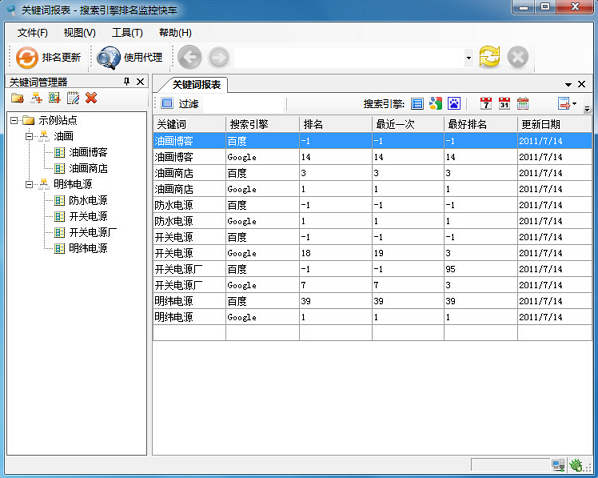Toggle the all search engines list icon
Screen dimensions: 598x478
click(x=417, y=103)
